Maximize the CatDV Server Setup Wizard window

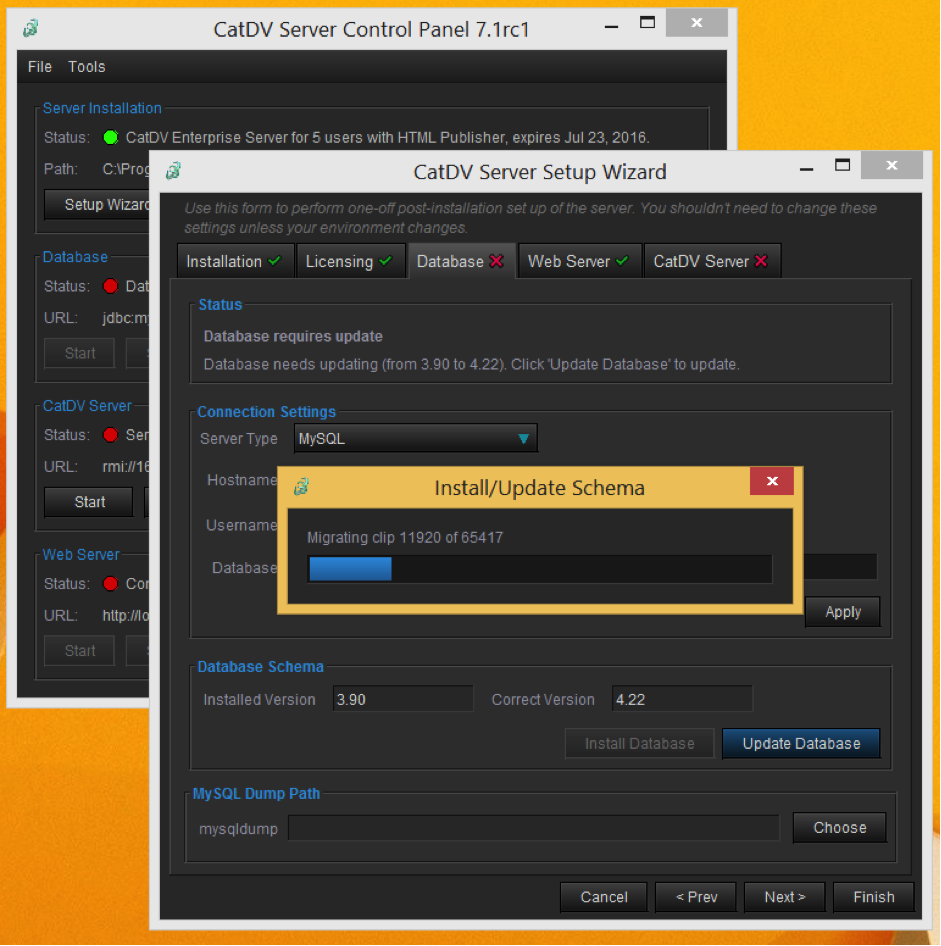point(842,166)
